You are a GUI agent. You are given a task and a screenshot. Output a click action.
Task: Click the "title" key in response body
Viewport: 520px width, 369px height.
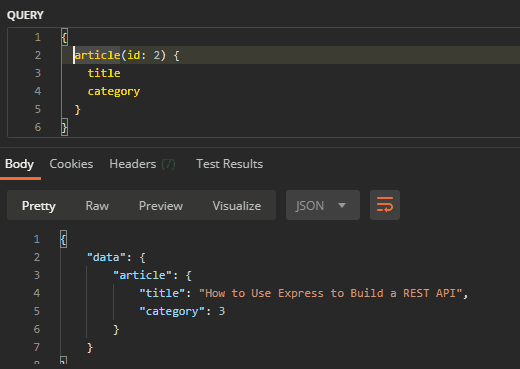point(162,293)
